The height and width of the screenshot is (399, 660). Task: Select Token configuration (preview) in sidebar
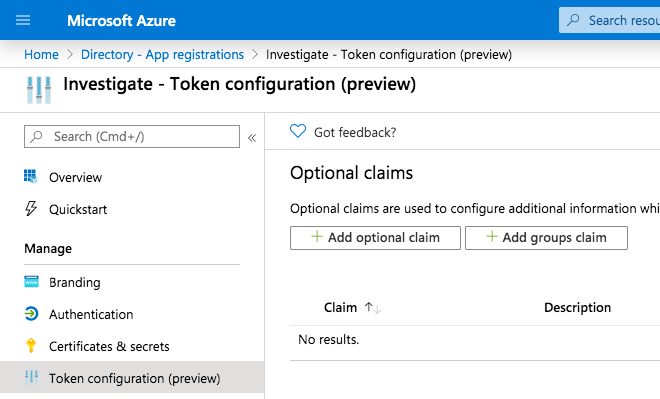click(x=132, y=378)
